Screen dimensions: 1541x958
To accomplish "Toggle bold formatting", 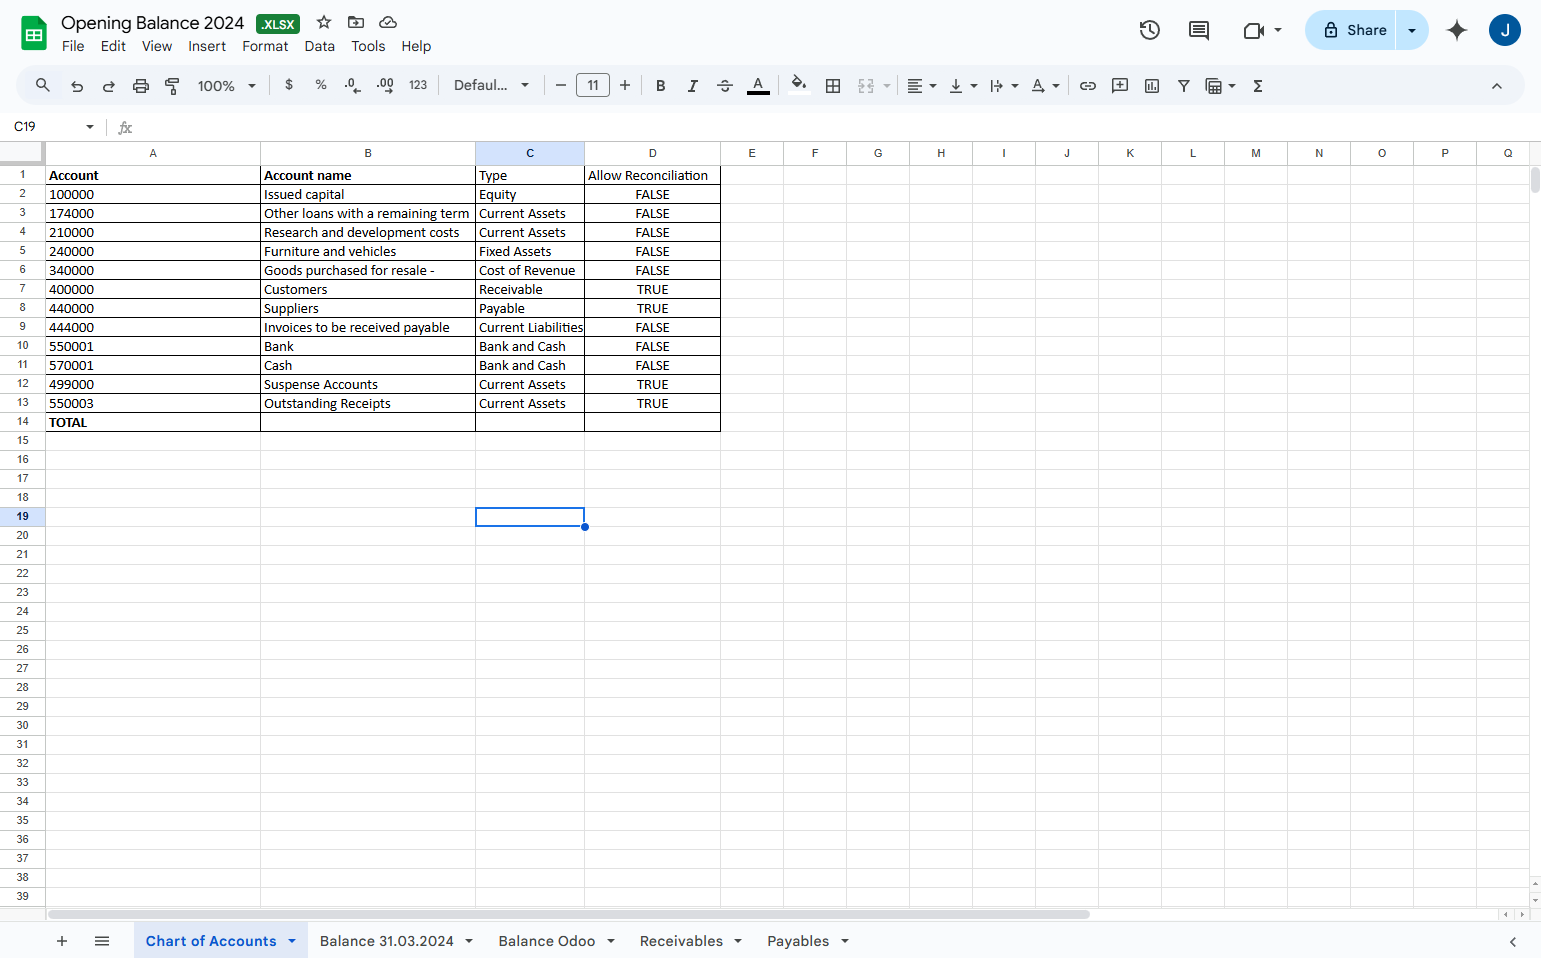I will click(x=661, y=86).
